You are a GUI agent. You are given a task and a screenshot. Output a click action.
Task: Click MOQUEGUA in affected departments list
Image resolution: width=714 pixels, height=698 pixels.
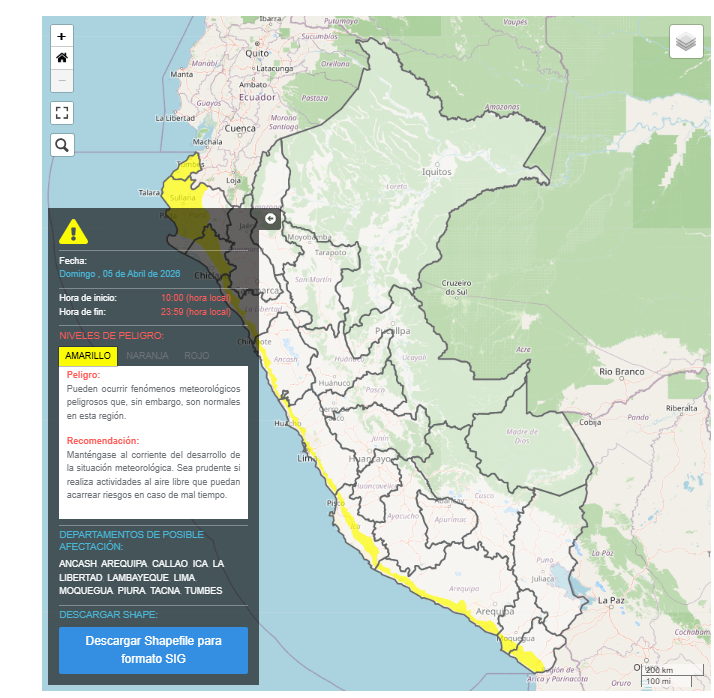[86, 591]
